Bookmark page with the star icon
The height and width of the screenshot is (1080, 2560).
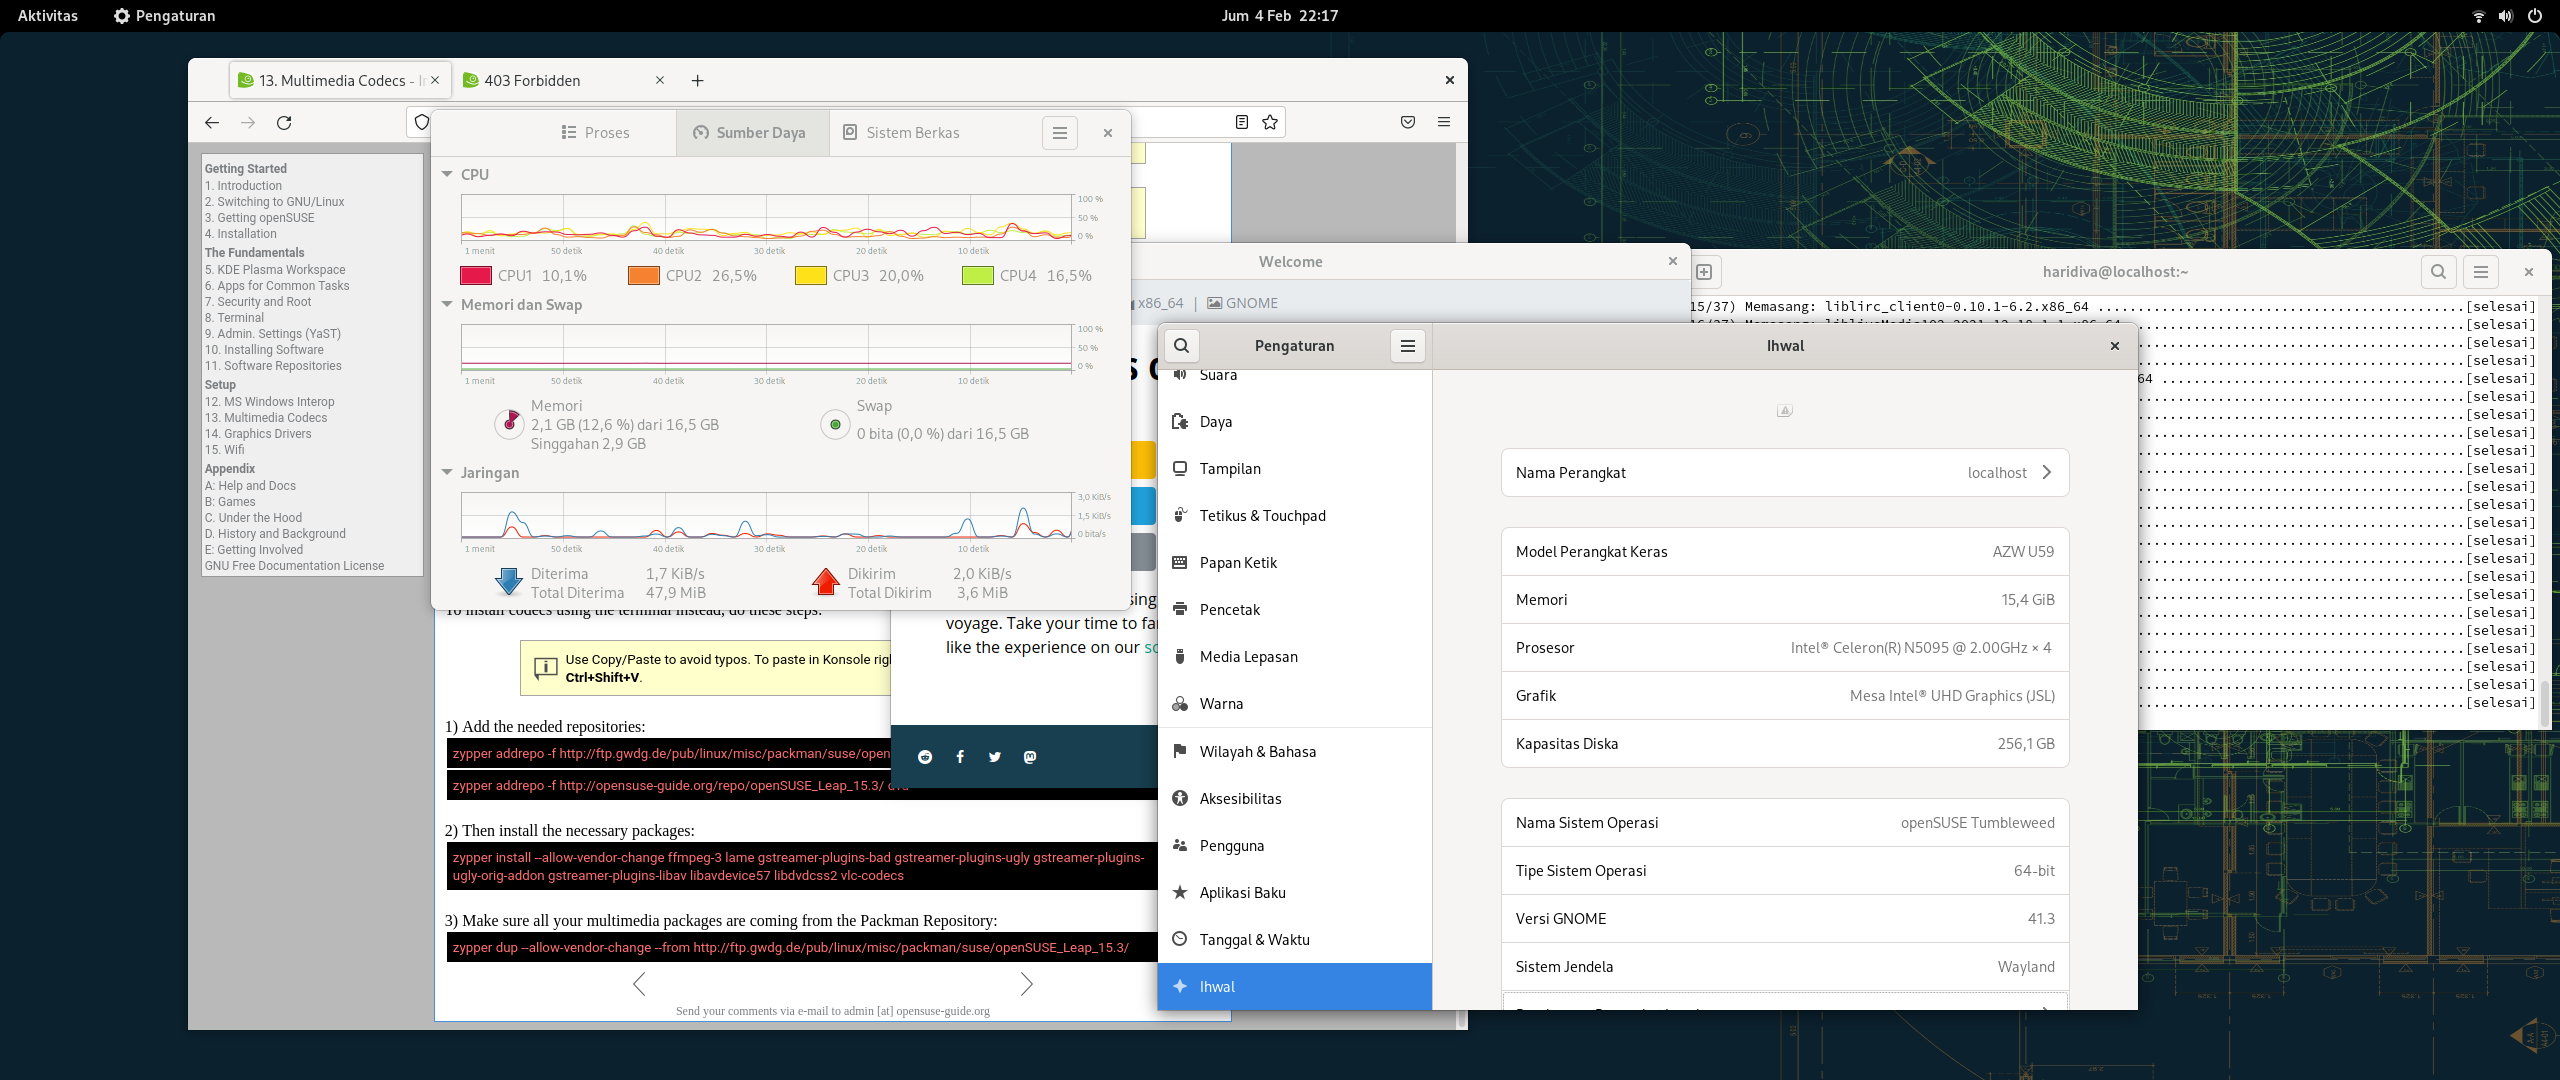(1270, 122)
